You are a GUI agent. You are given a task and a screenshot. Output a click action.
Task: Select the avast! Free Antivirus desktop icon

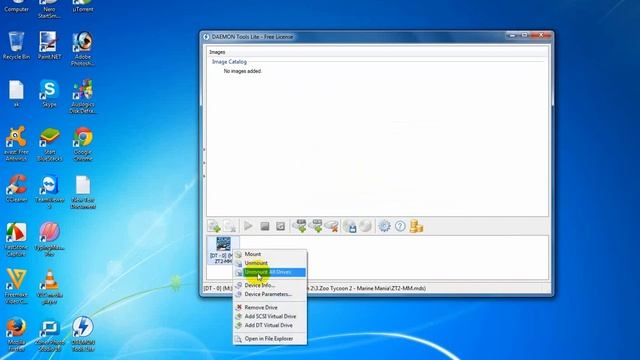[x=16, y=144]
